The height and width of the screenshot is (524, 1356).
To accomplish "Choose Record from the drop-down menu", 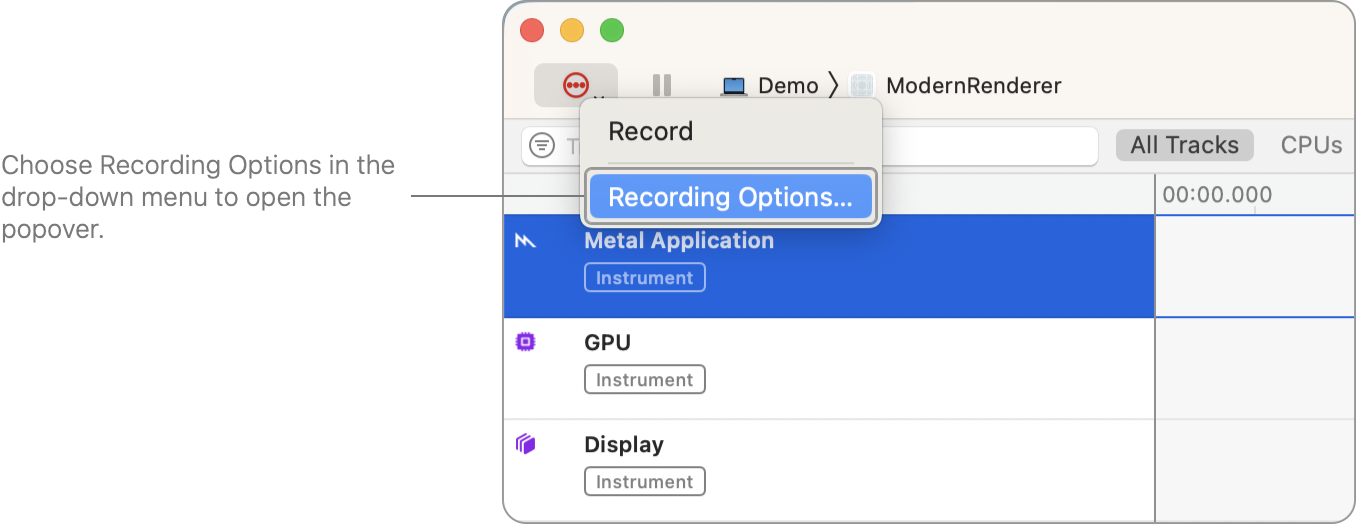I will click(651, 132).
